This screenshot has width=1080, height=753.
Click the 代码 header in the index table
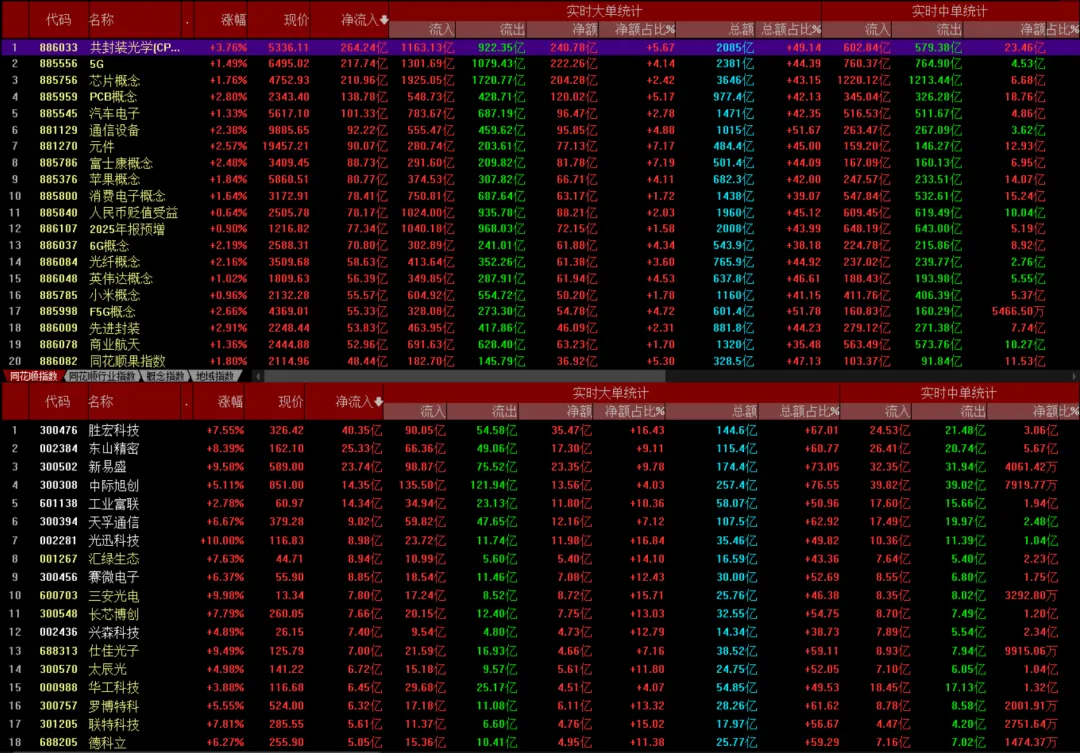pos(58,20)
